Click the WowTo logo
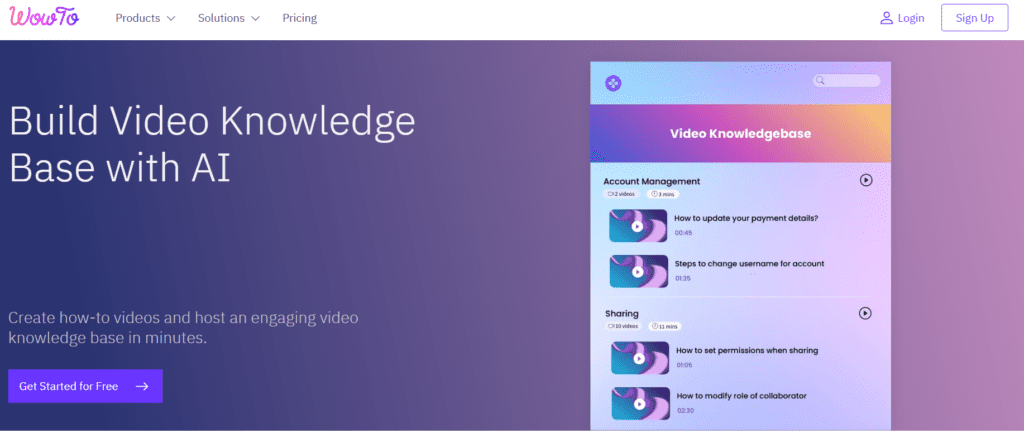This screenshot has height=438, width=1024. click(43, 18)
